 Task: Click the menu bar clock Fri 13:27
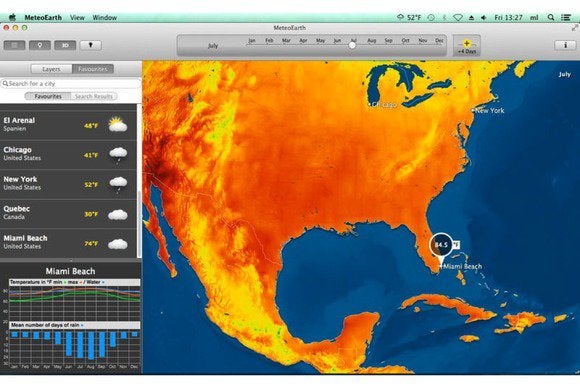point(508,17)
